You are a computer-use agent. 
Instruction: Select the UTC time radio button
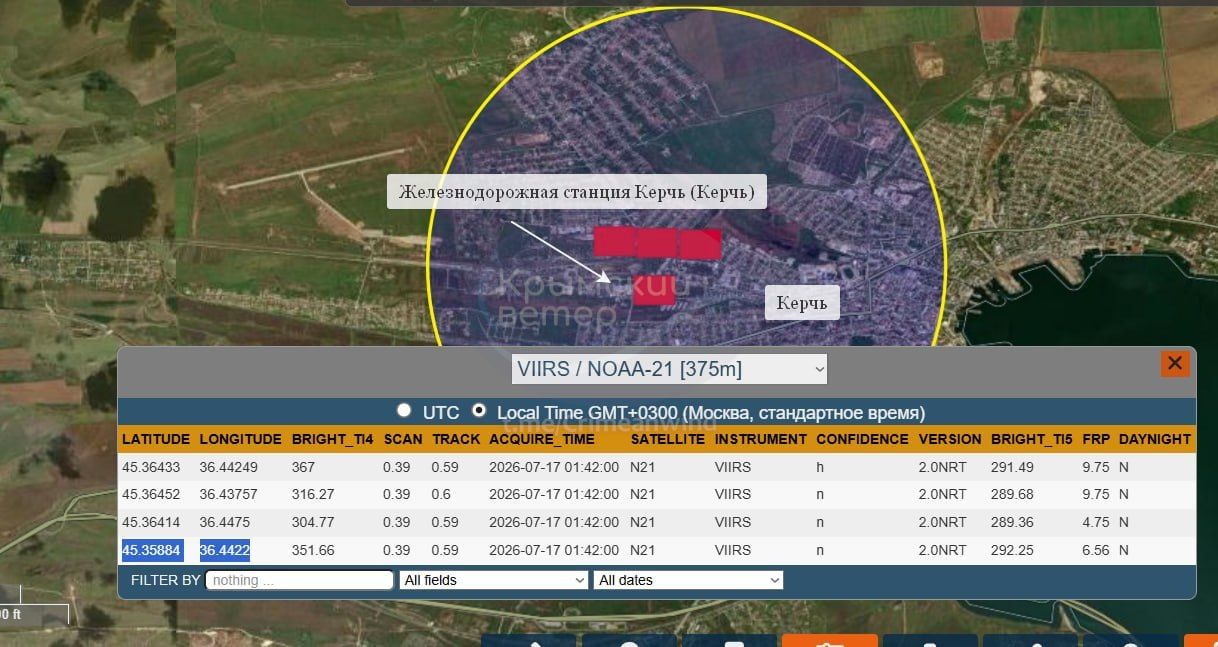click(x=404, y=411)
